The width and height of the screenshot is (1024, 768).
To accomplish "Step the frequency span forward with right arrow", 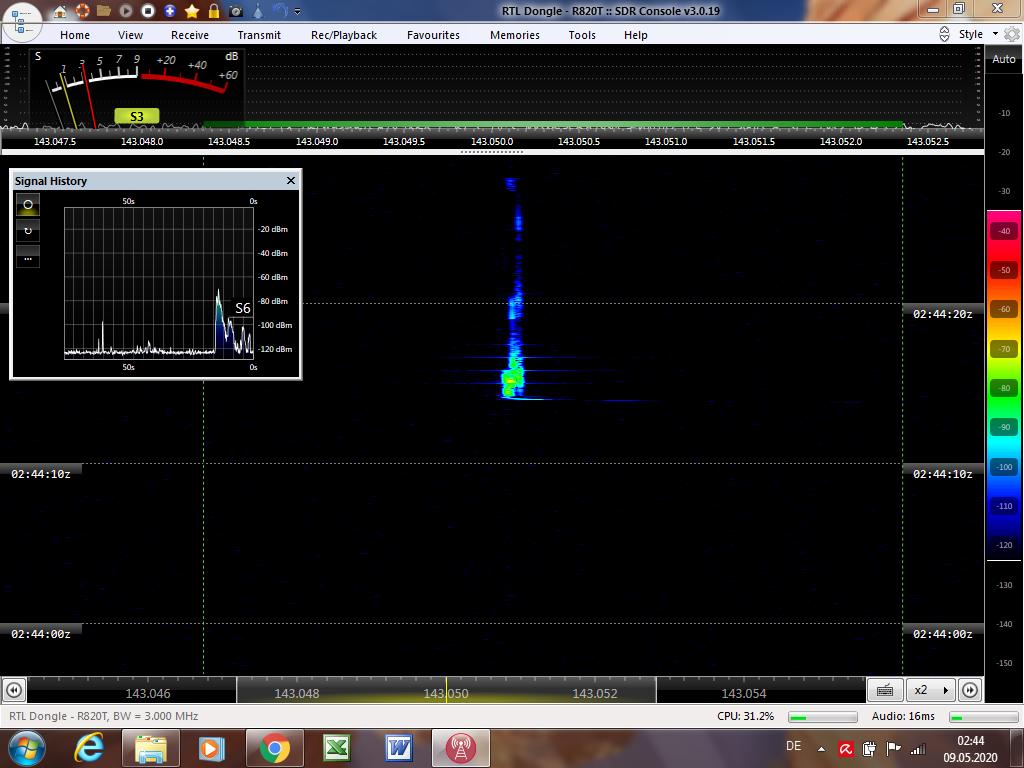I will (x=970, y=690).
